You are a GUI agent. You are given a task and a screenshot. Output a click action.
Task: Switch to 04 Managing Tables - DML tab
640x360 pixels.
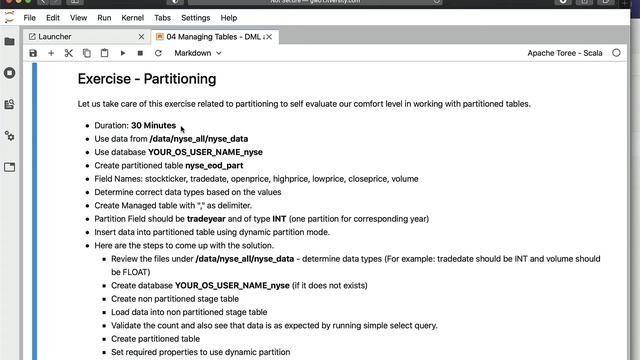(215, 37)
